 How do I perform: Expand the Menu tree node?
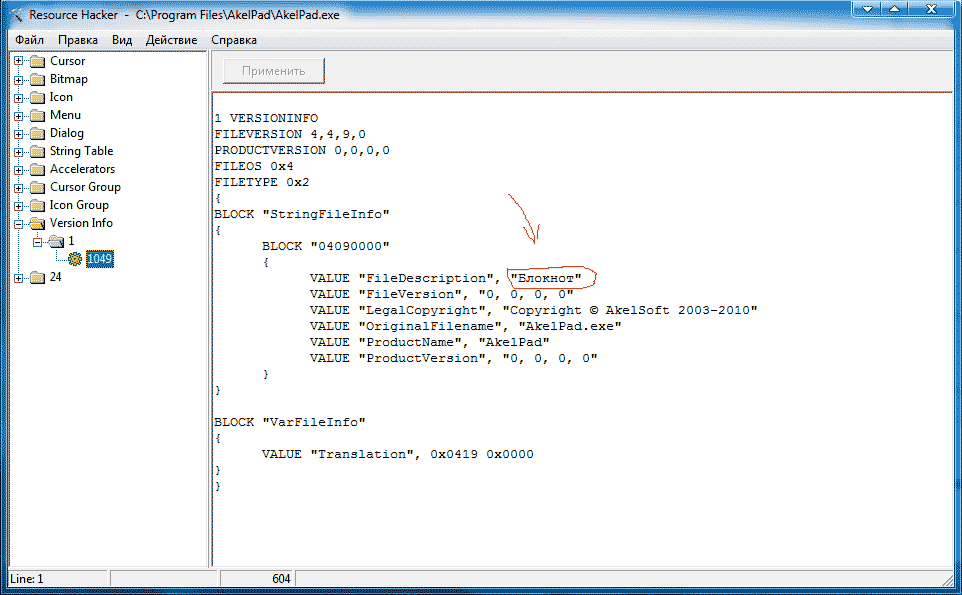click(18, 115)
